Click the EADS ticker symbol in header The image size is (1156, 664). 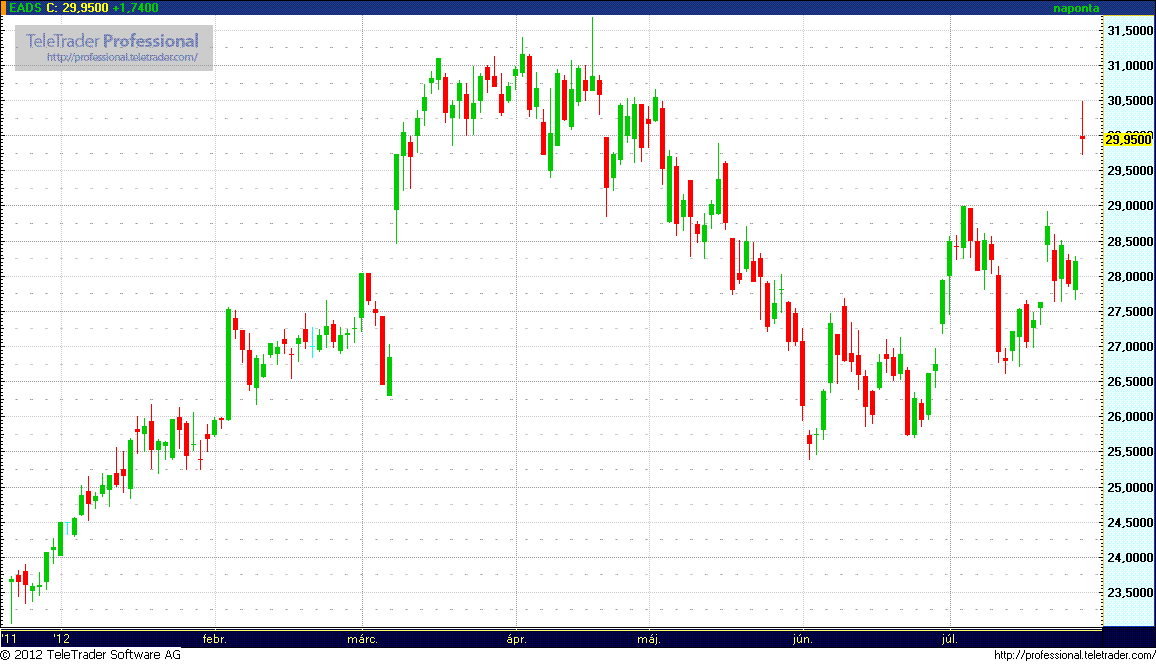coord(26,8)
